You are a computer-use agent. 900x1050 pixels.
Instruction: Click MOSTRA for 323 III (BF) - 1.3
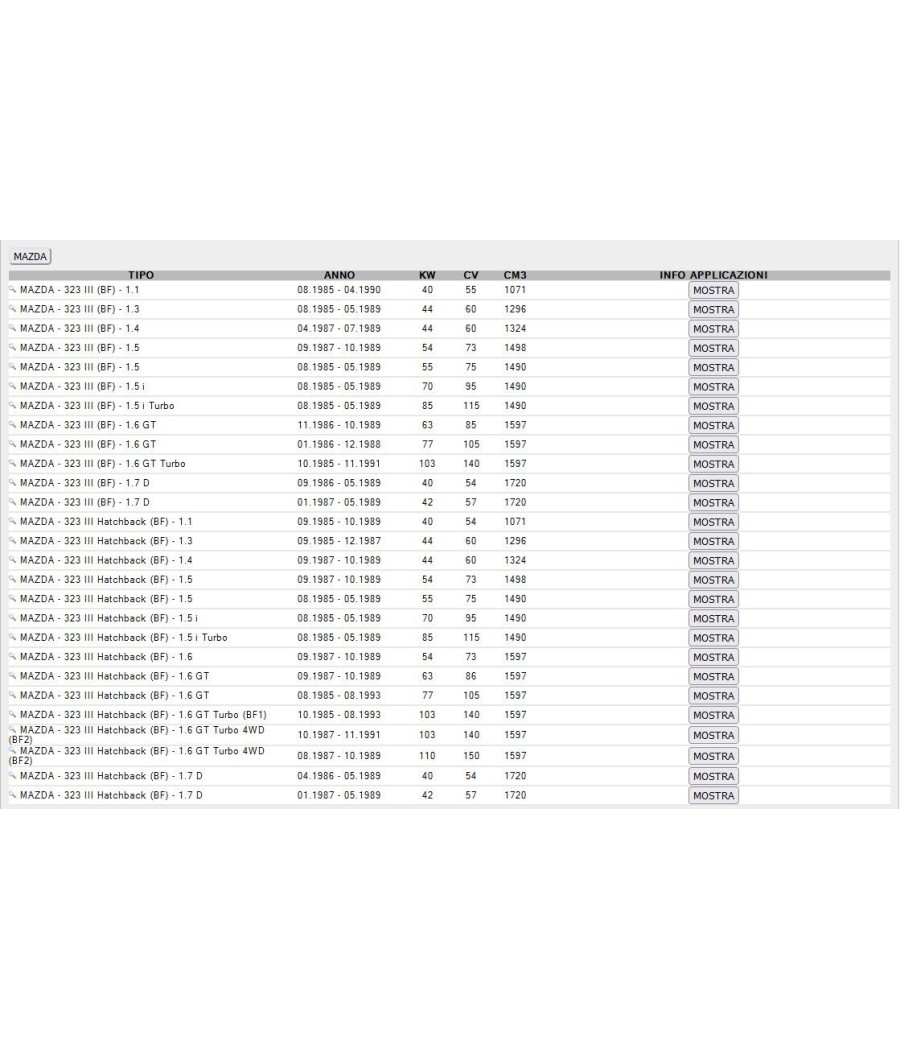[713, 309]
